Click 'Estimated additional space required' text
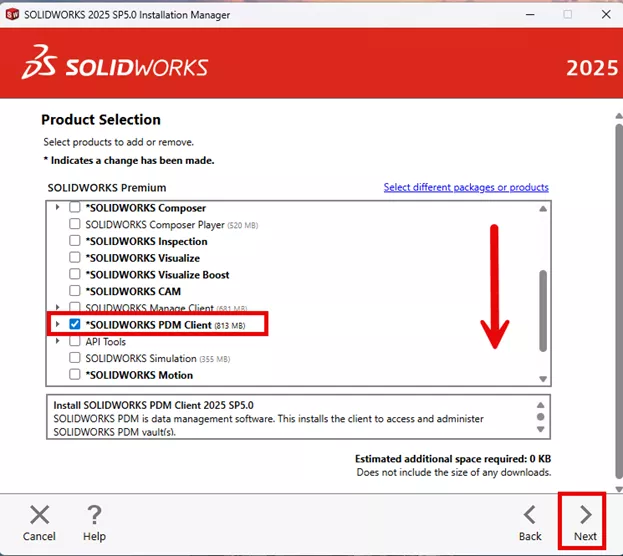The image size is (623, 556). tap(453, 459)
